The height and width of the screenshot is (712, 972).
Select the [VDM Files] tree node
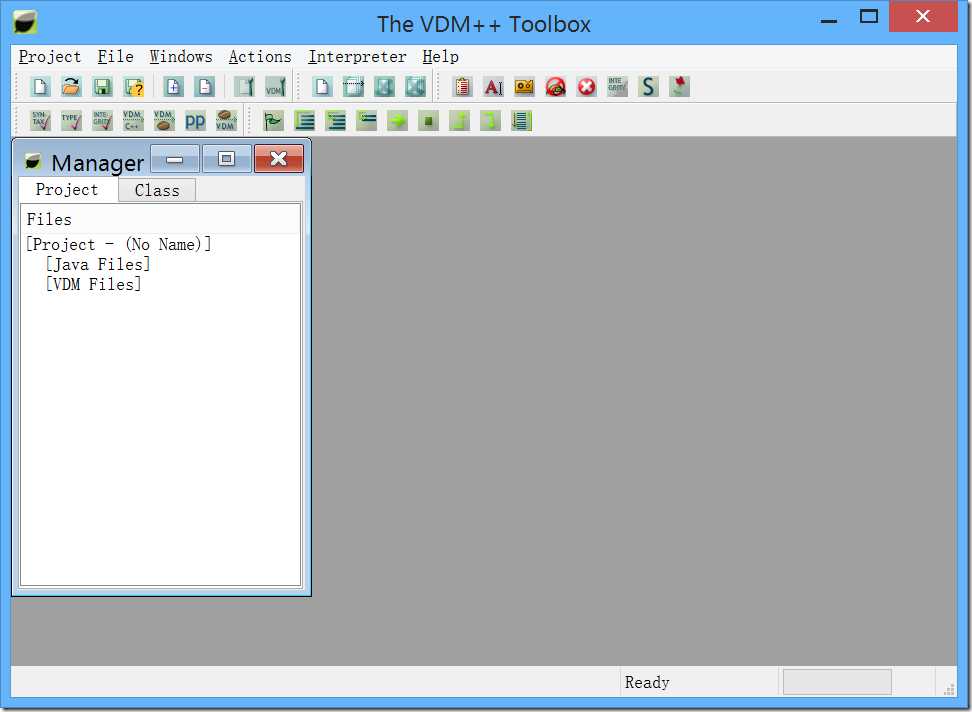pos(94,284)
